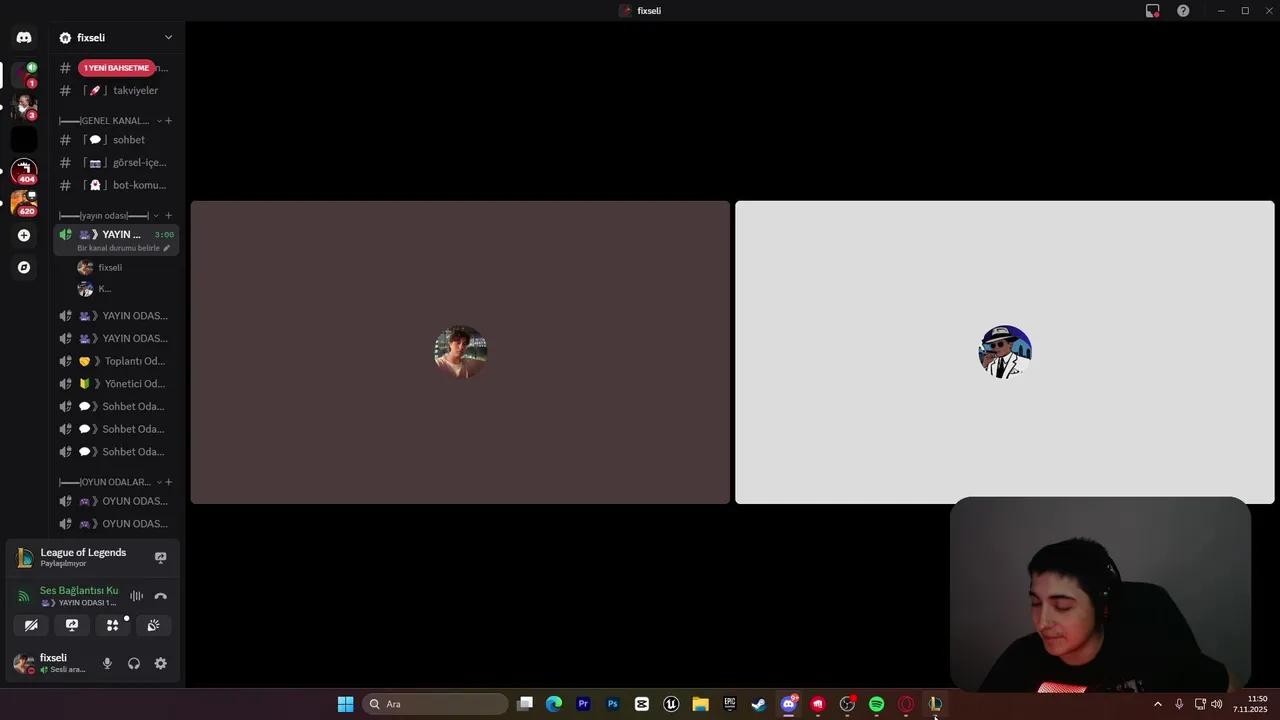
Task: Open Discord inbox icon in title bar
Action: click(1153, 11)
